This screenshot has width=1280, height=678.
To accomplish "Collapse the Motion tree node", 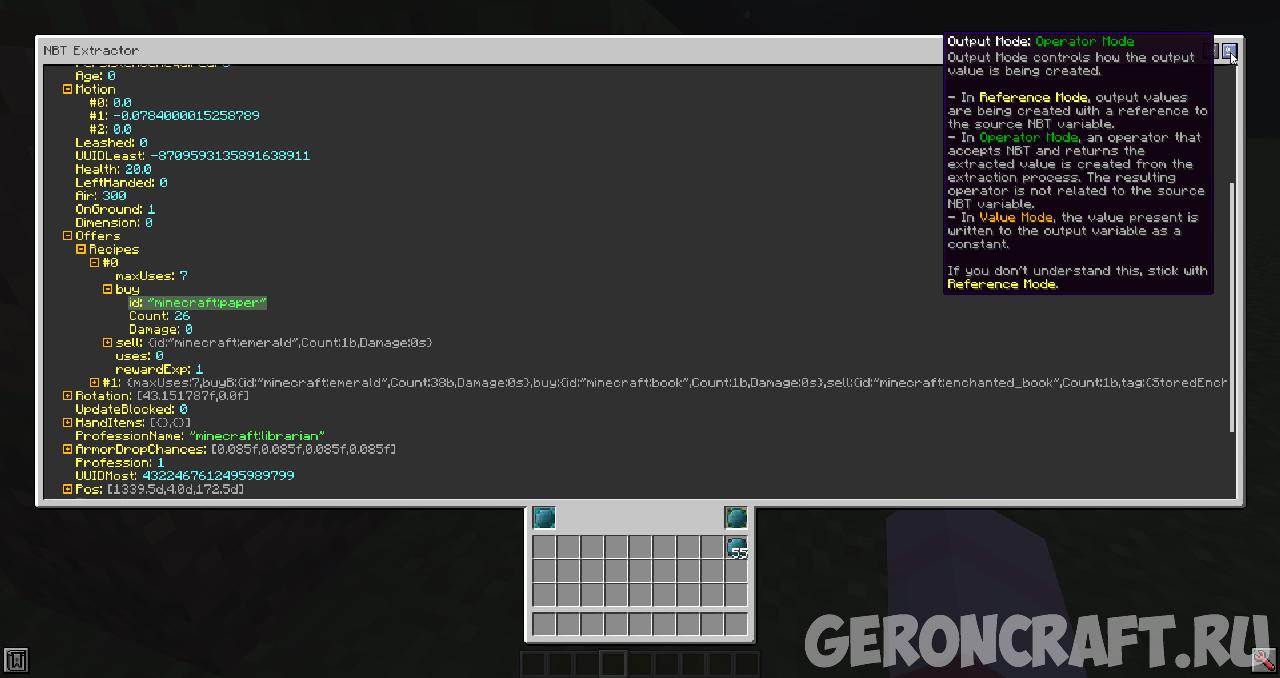I will tap(68, 89).
